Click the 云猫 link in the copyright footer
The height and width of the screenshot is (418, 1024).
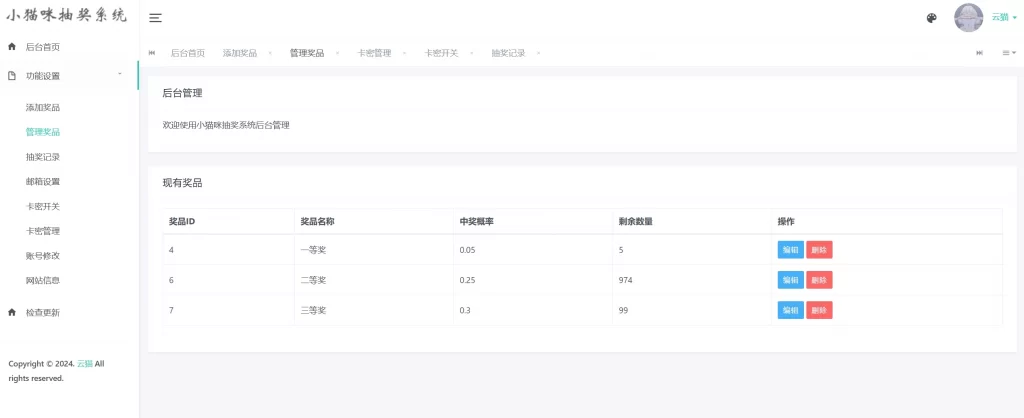[x=85, y=364]
